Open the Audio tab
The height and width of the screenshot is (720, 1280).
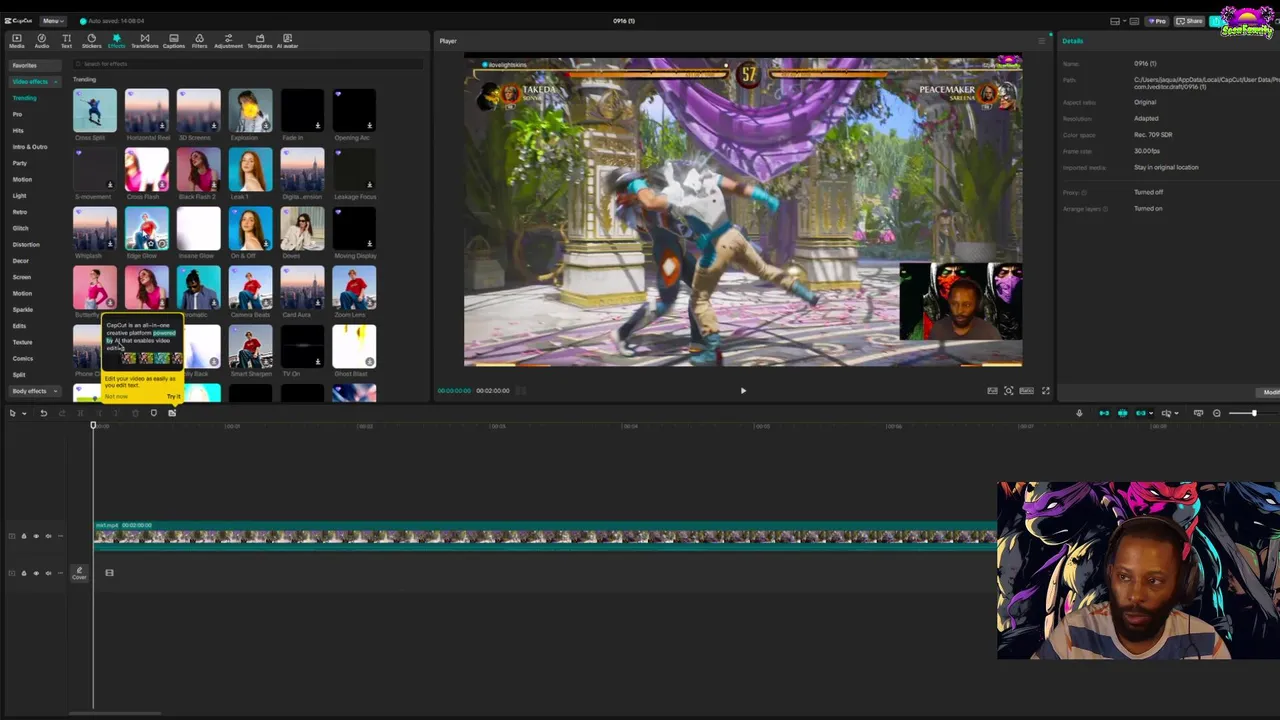(41, 41)
